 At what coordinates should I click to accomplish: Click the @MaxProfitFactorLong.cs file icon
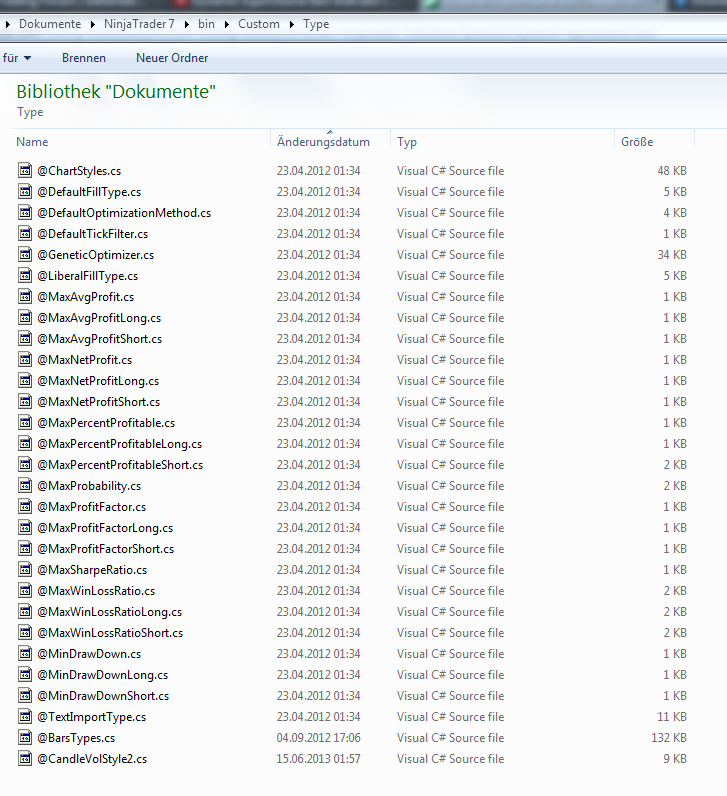tap(25, 527)
